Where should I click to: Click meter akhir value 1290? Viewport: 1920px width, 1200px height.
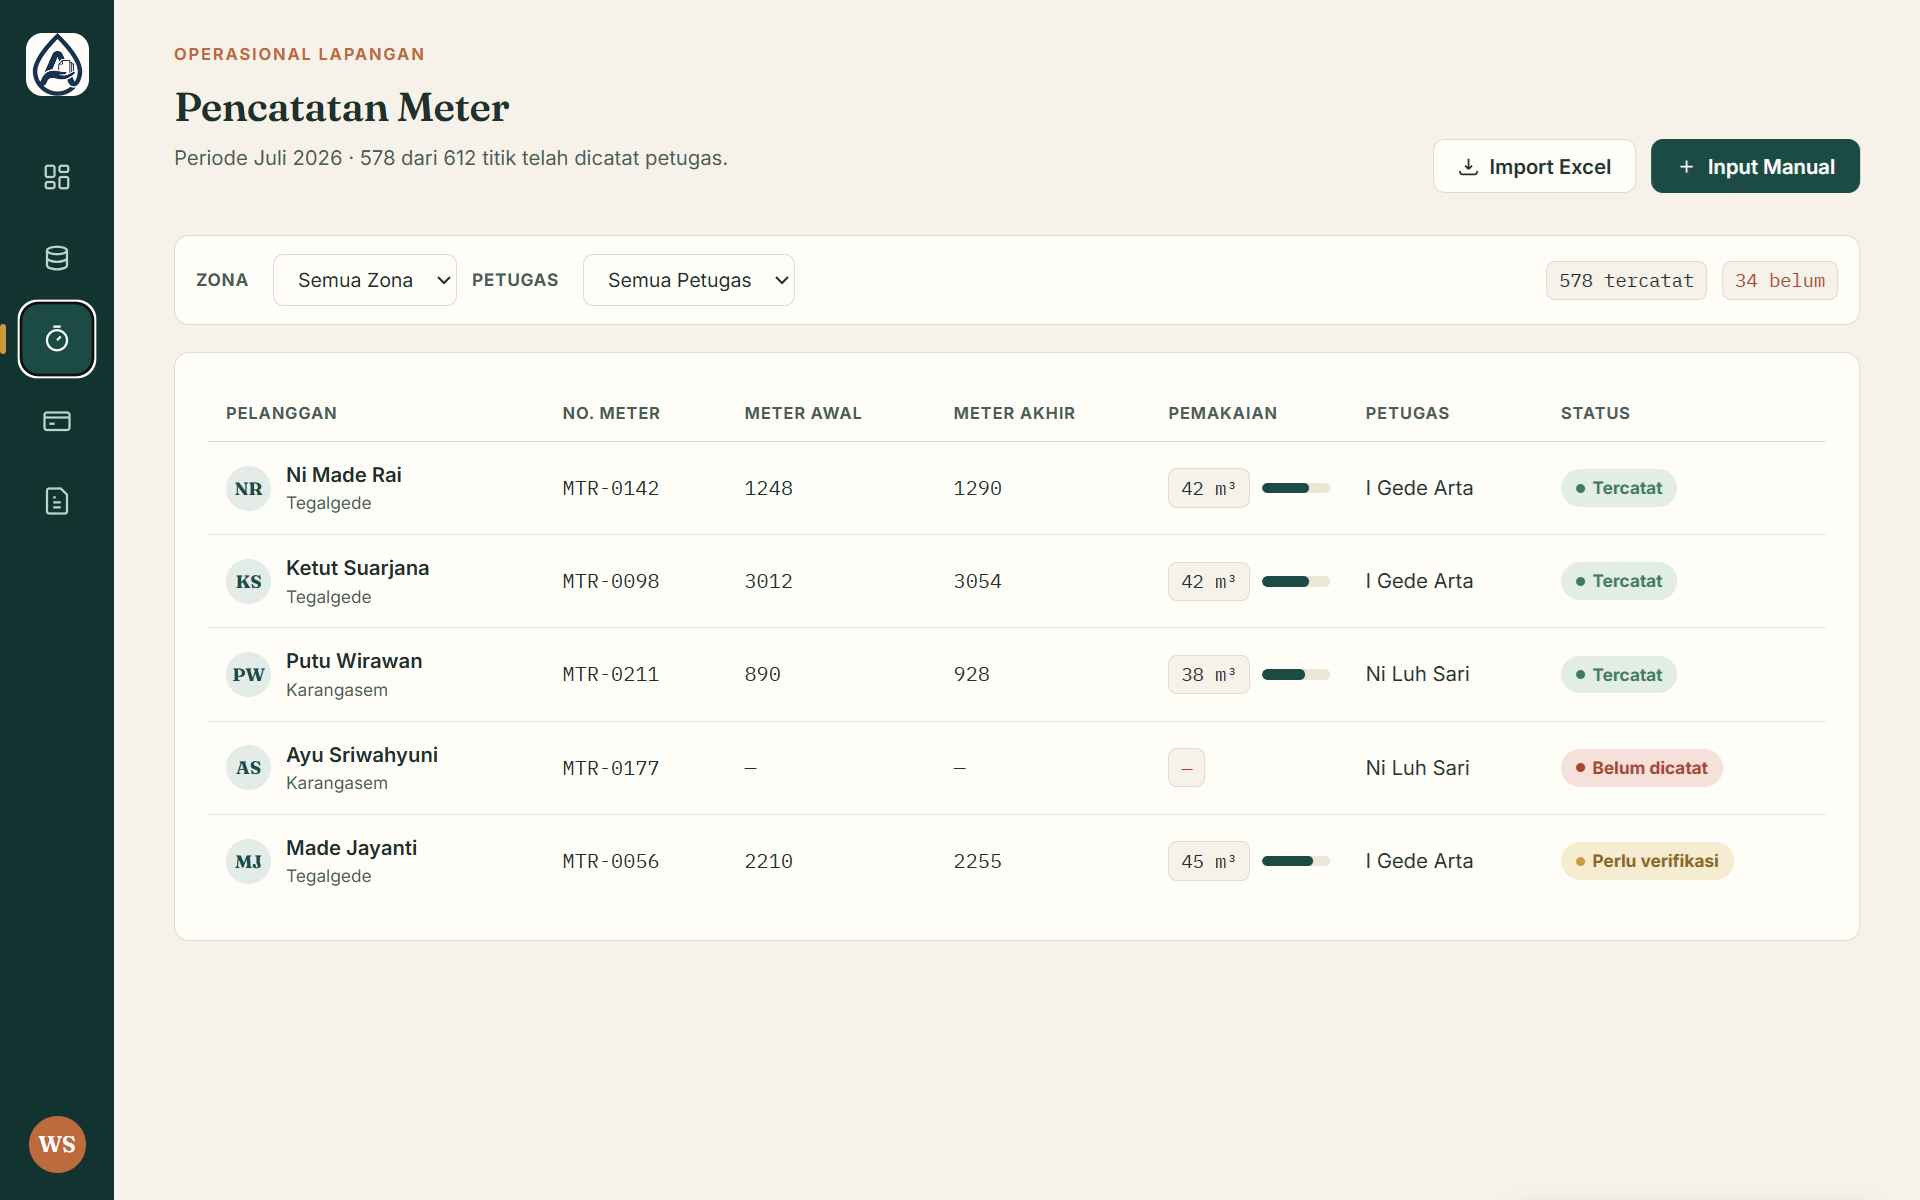tap(977, 488)
